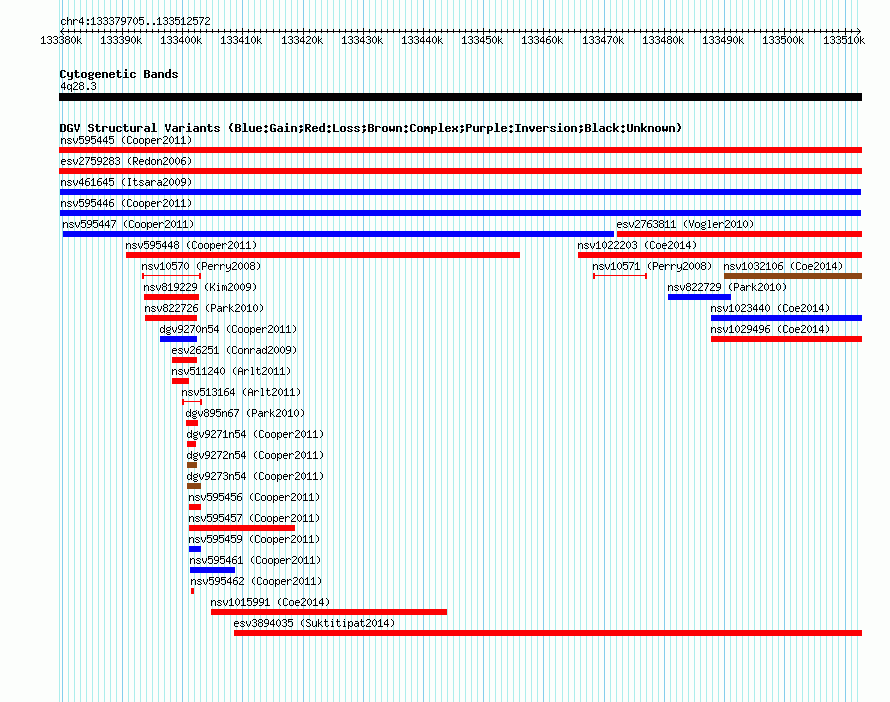
Task: Select nsv595457 (Cooper2011) label
Action: point(254,518)
